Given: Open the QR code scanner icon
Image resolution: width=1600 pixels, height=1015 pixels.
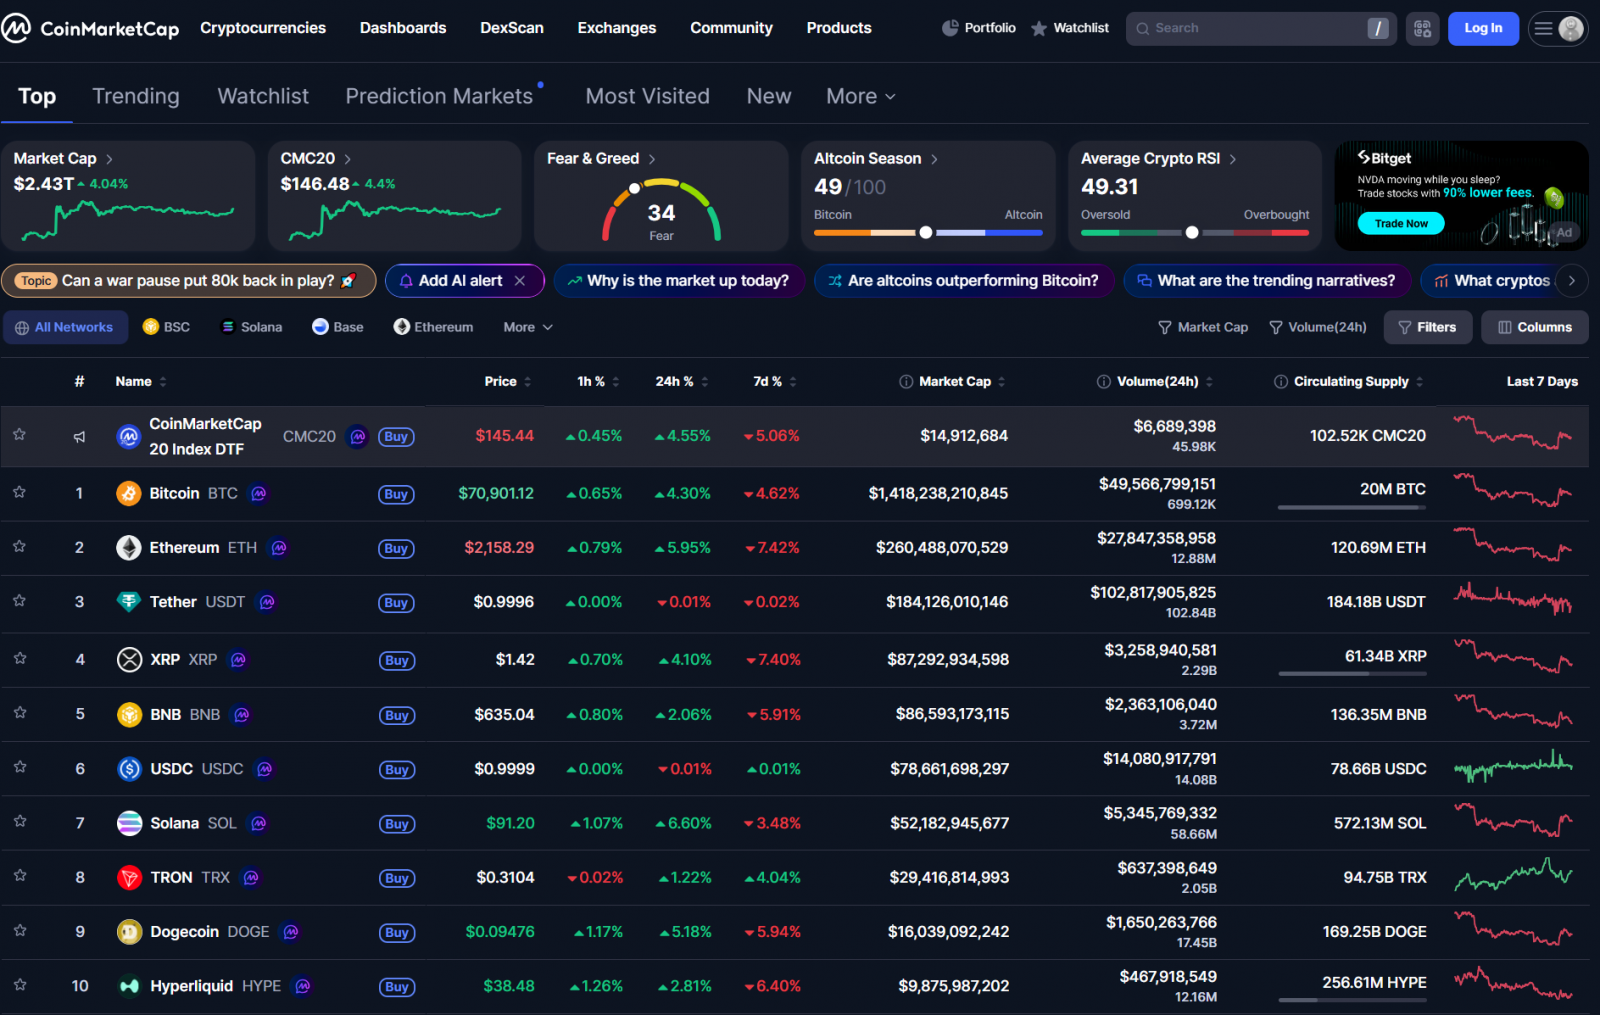Looking at the screenshot, I should 1422,28.
